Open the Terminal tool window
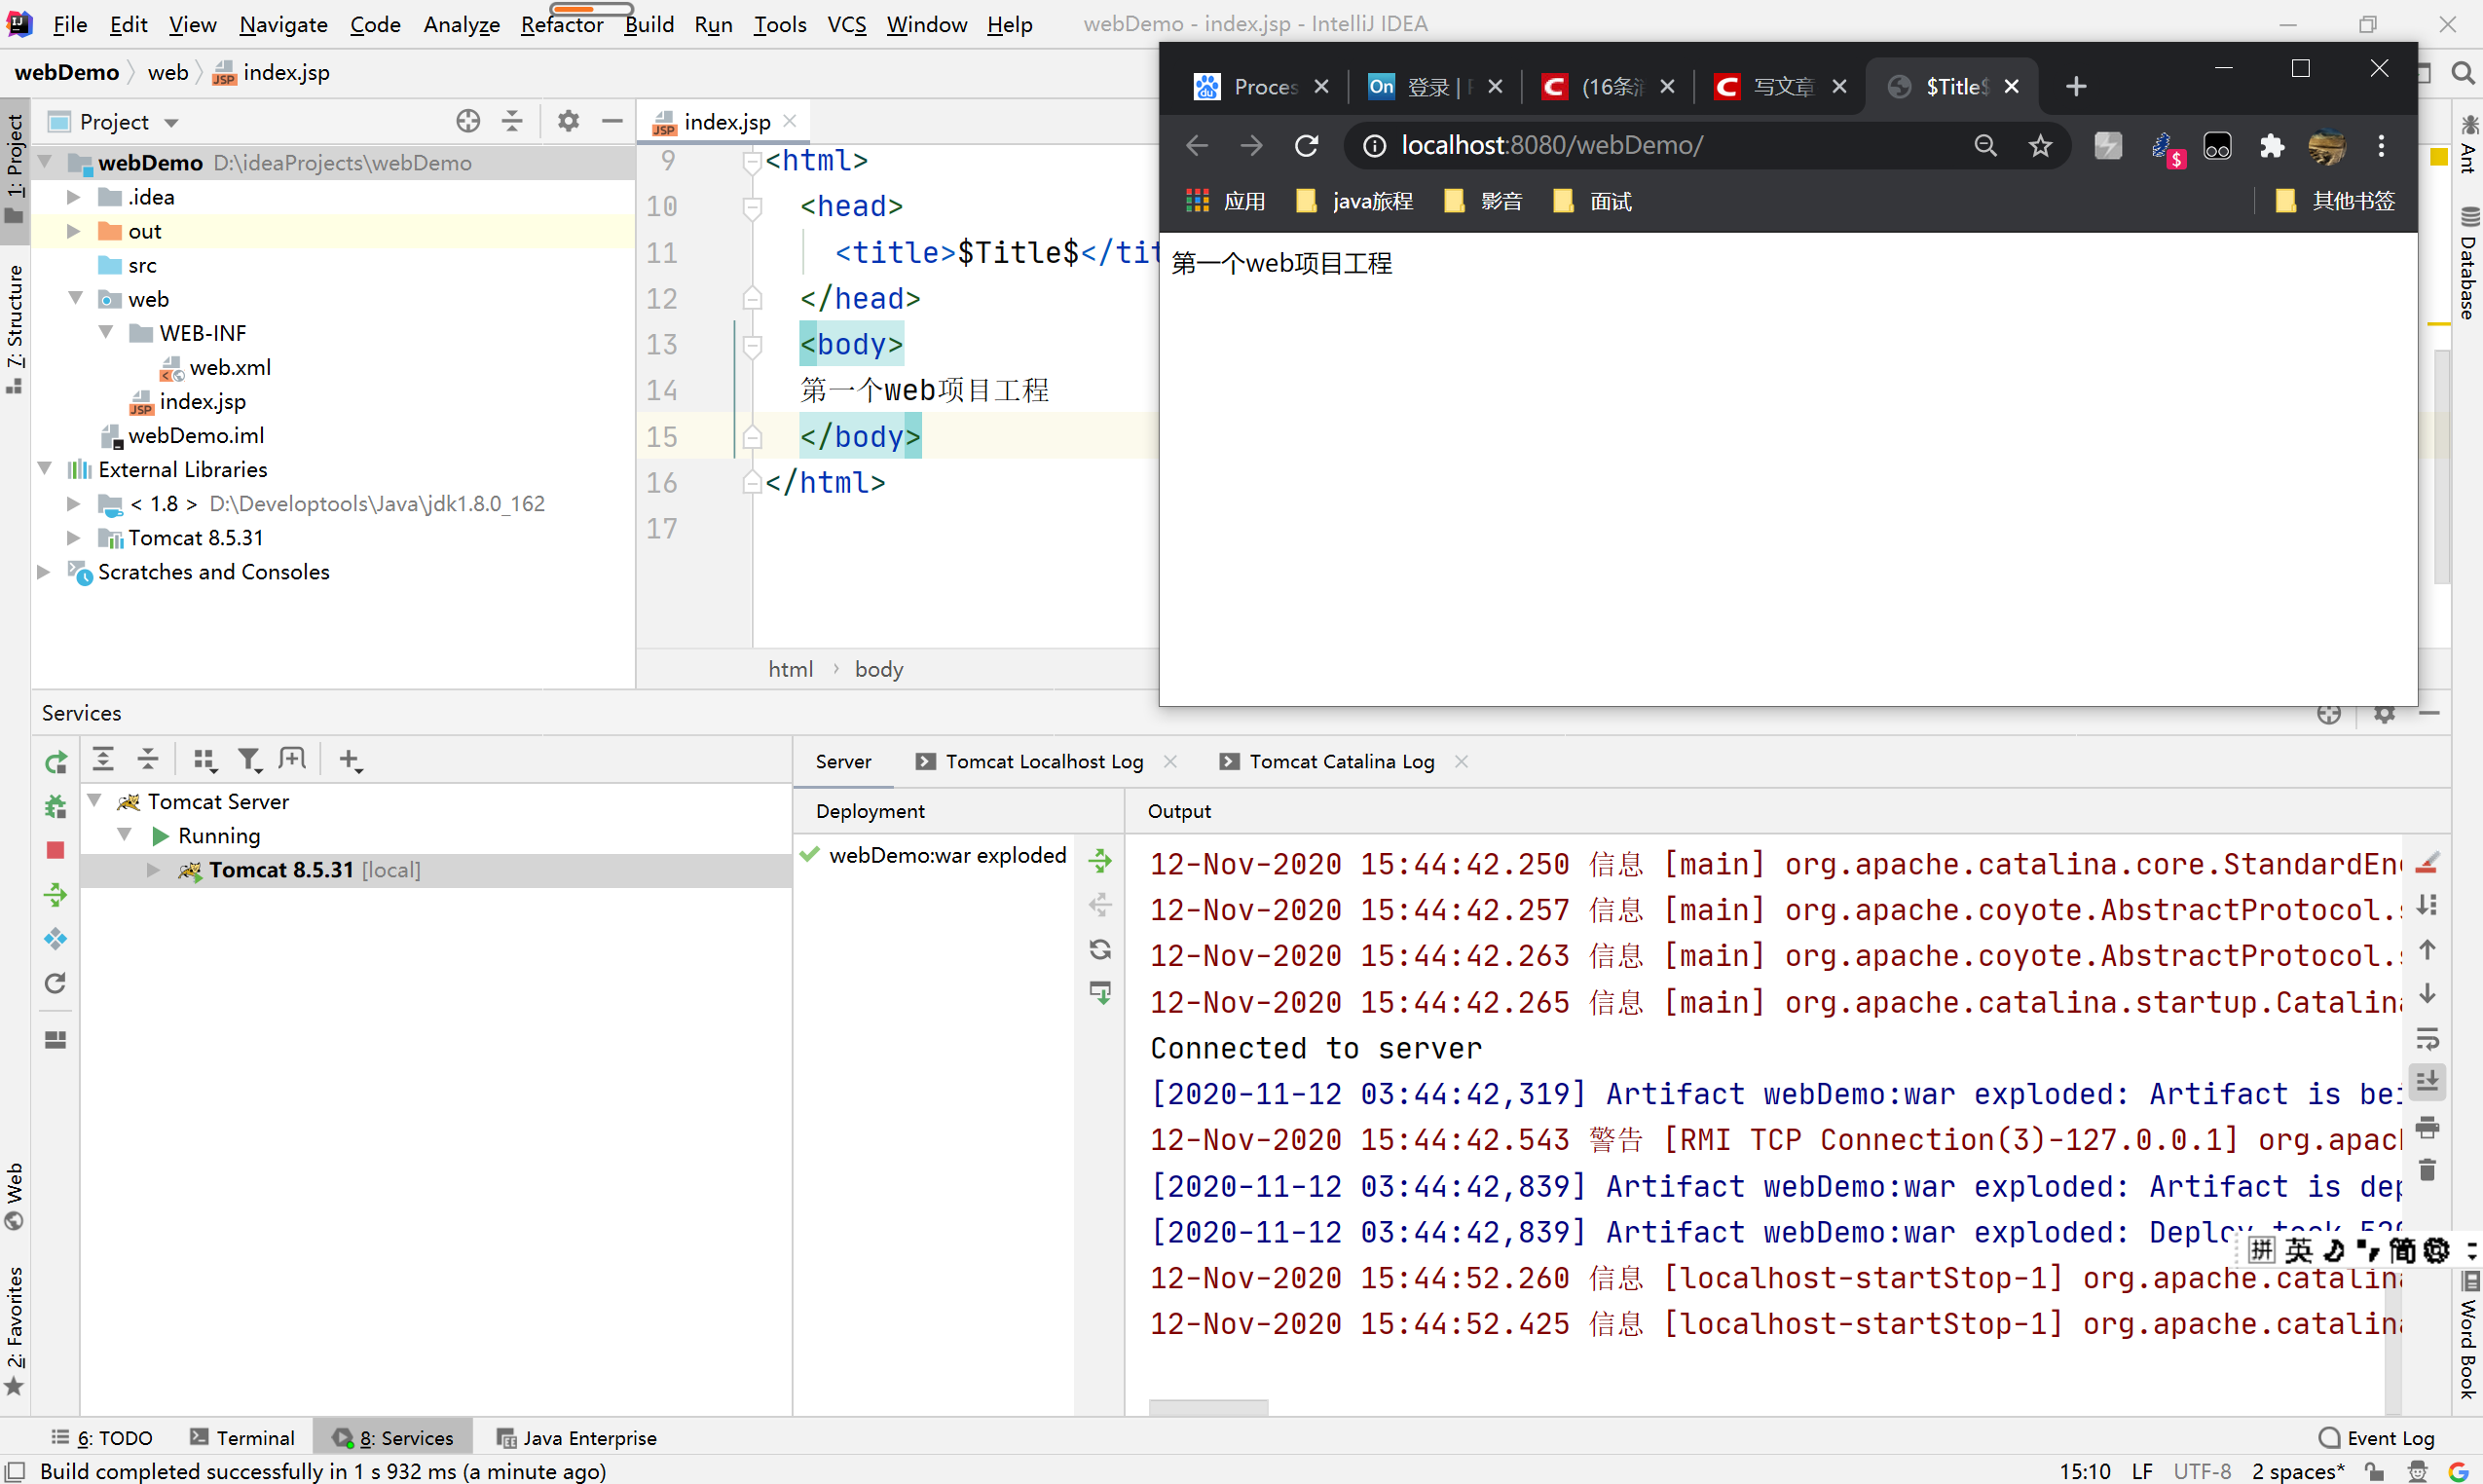This screenshot has width=2483, height=1484. tap(242, 1438)
